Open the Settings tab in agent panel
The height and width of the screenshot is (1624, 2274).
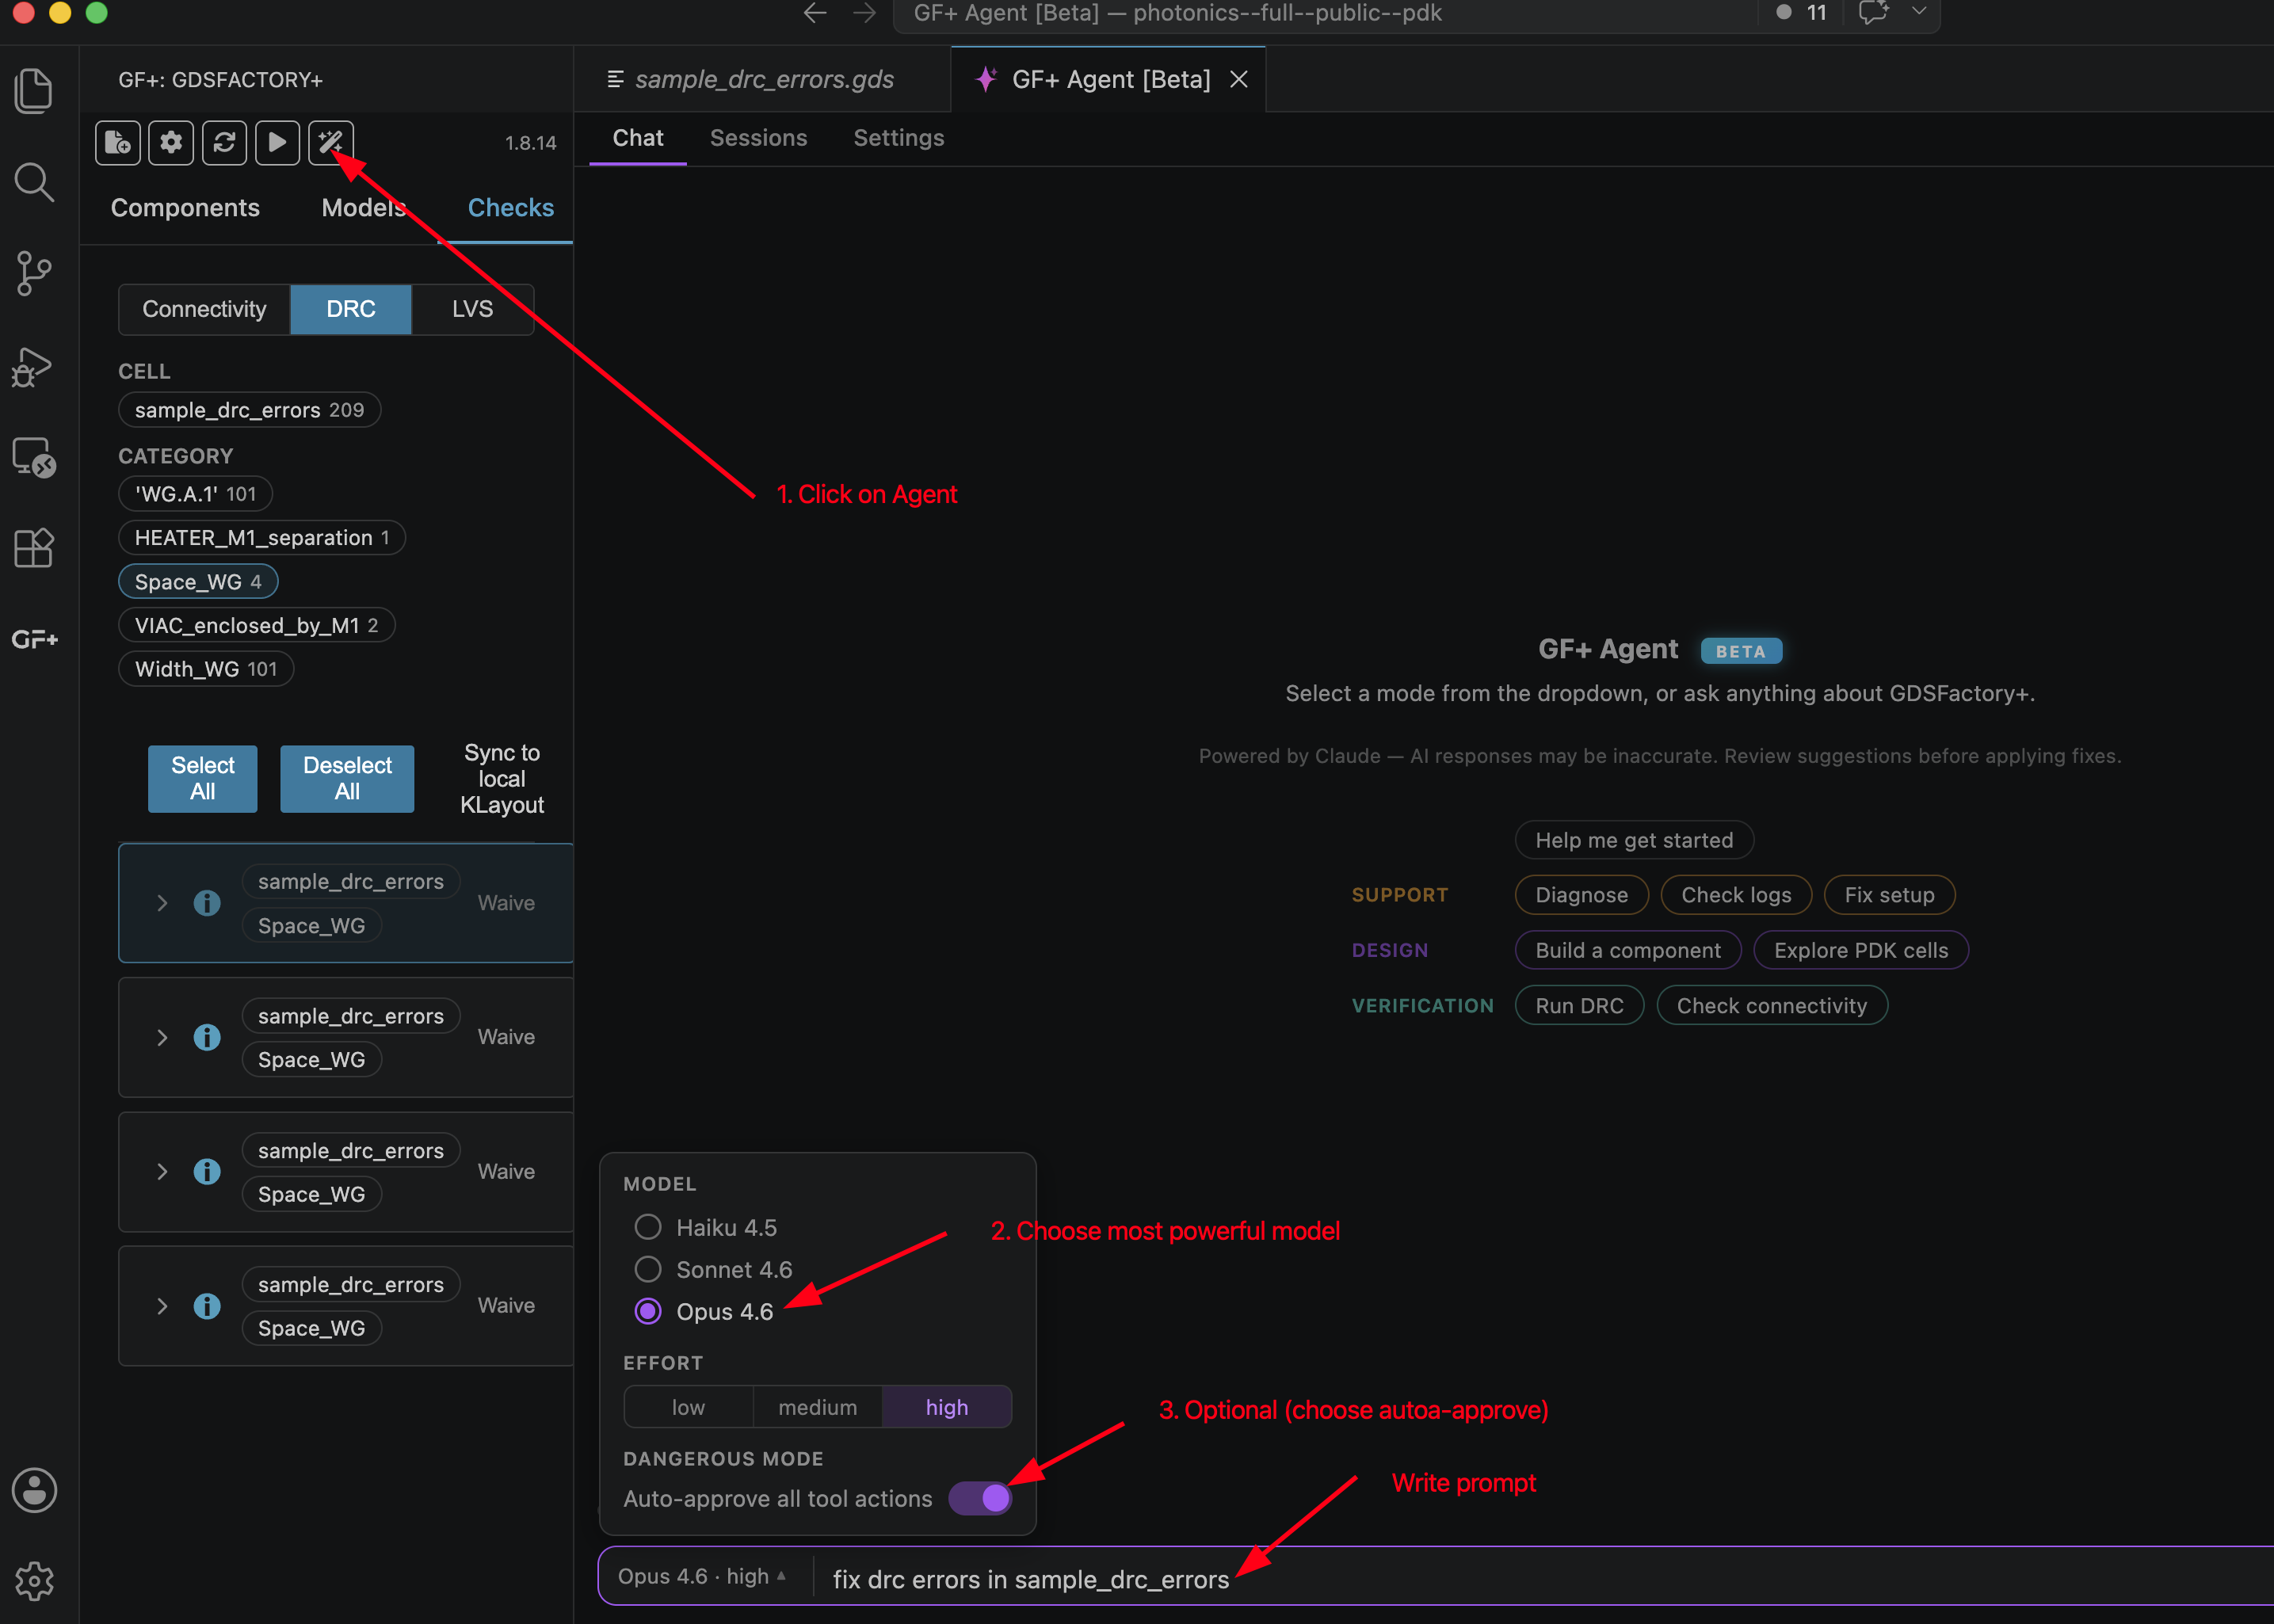898,138
